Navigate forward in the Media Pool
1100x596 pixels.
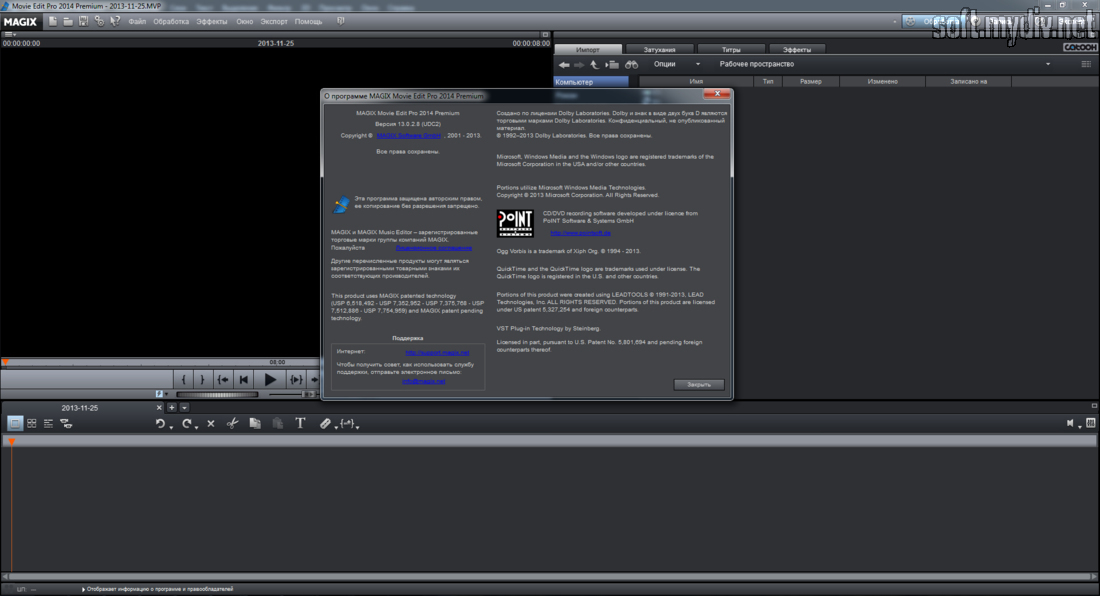pyautogui.click(x=579, y=65)
